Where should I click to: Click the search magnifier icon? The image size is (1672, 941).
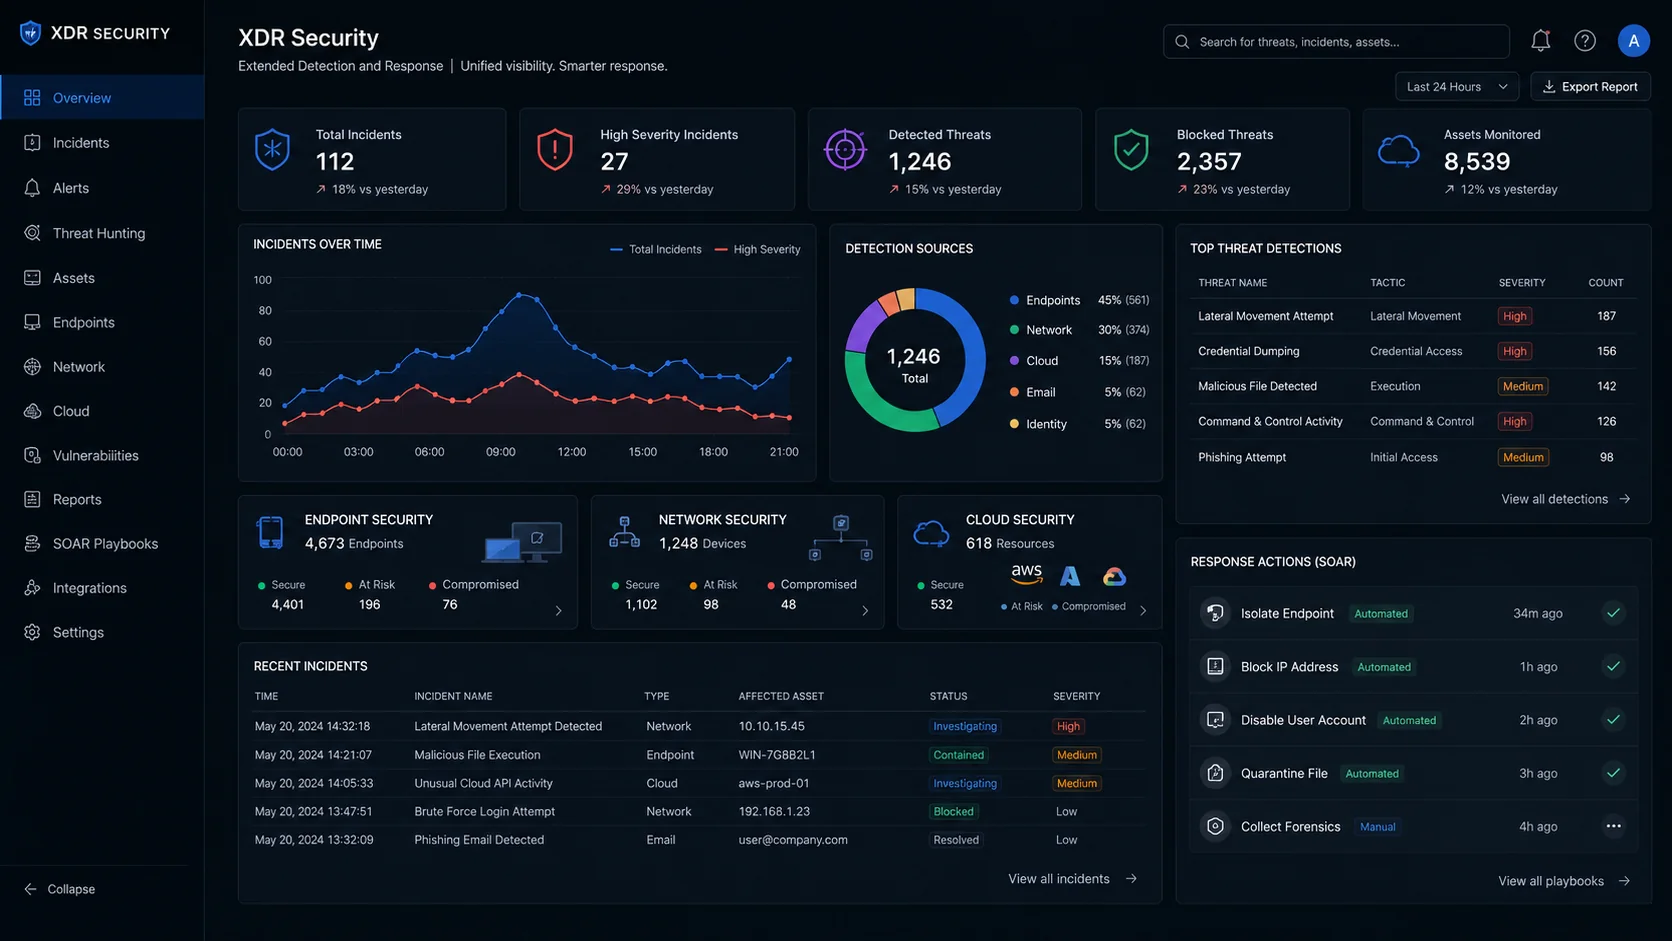1182,42
